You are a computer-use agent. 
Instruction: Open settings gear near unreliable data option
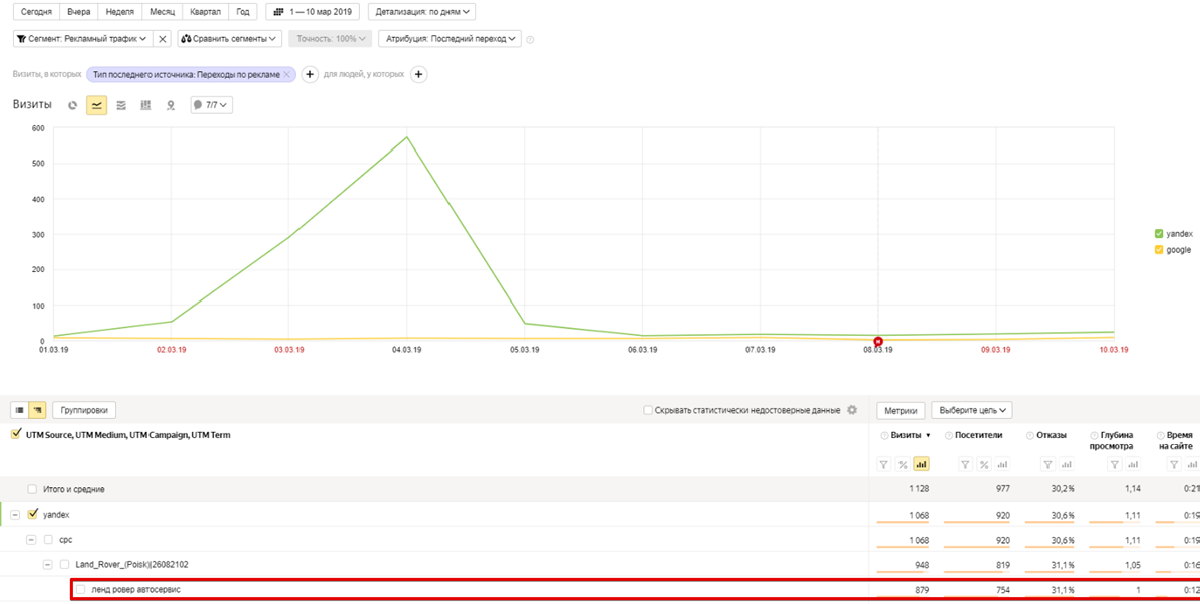pos(852,410)
